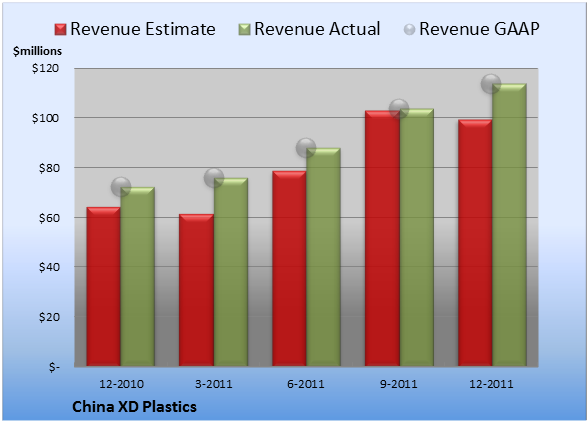Viewport: 588px width, 422px height.
Task: Click the 12-2010 quarter label
Action: 121,384
